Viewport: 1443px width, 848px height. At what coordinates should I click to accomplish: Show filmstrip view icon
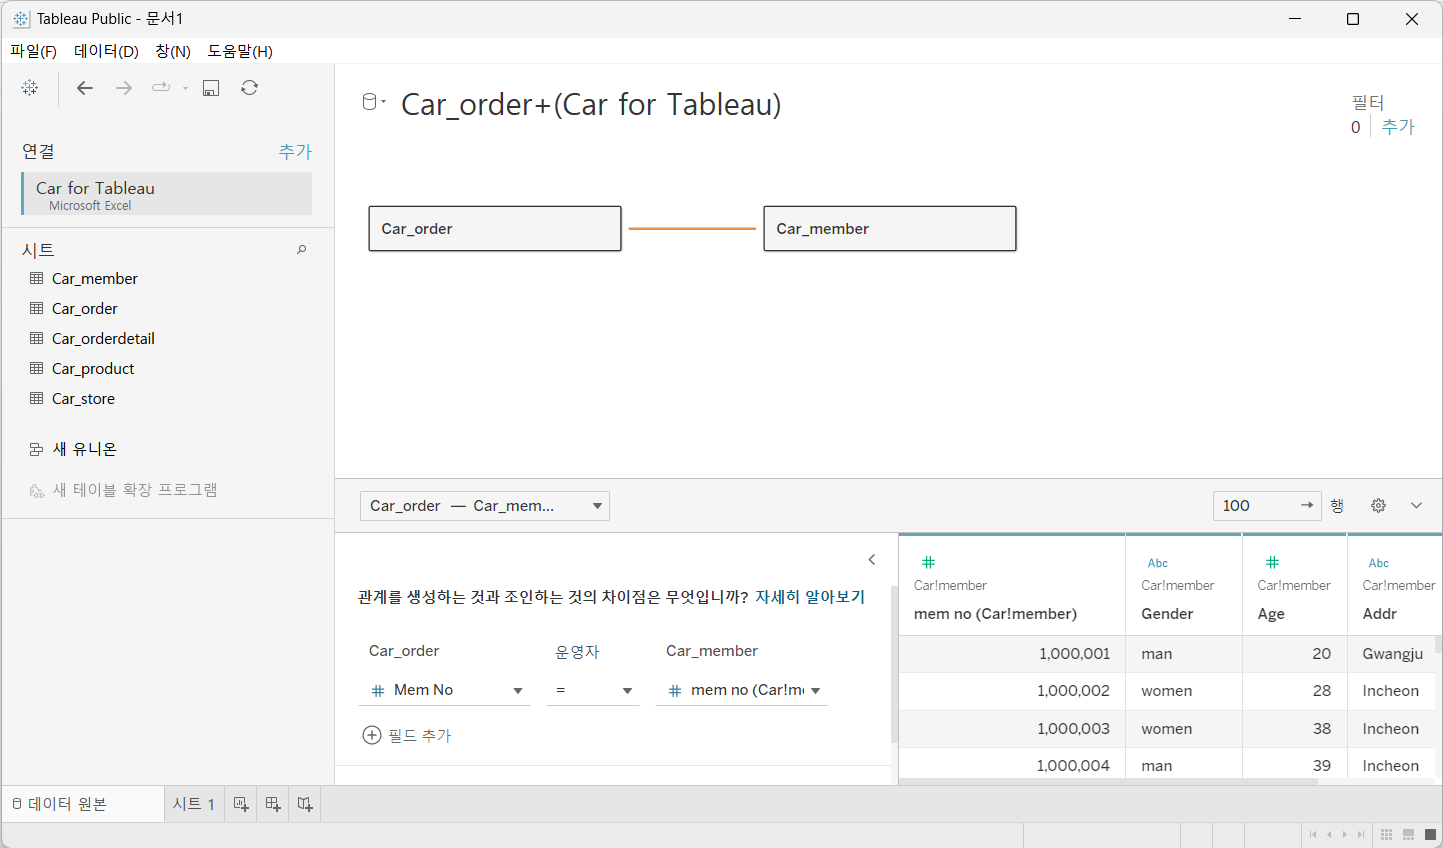point(1408,835)
